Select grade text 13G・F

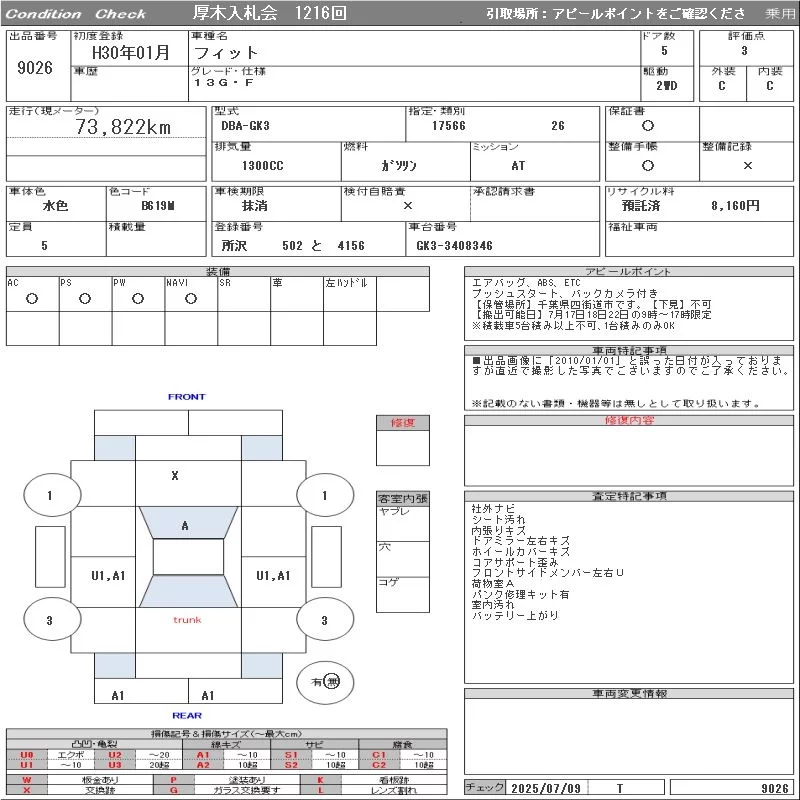click(223, 83)
